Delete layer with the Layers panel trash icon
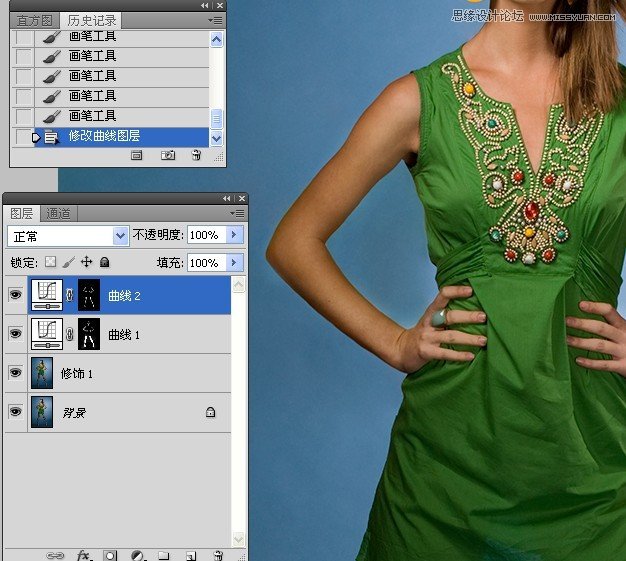 [x=217, y=554]
